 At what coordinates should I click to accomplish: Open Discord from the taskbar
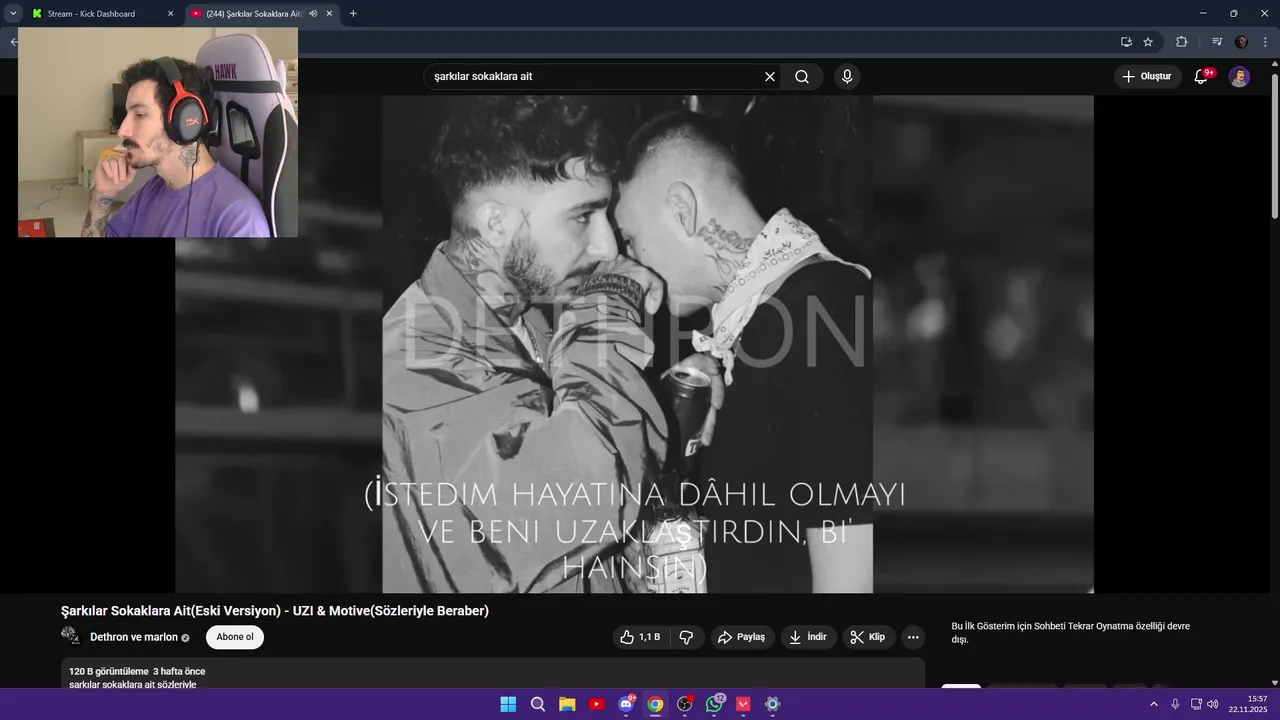[x=626, y=704]
